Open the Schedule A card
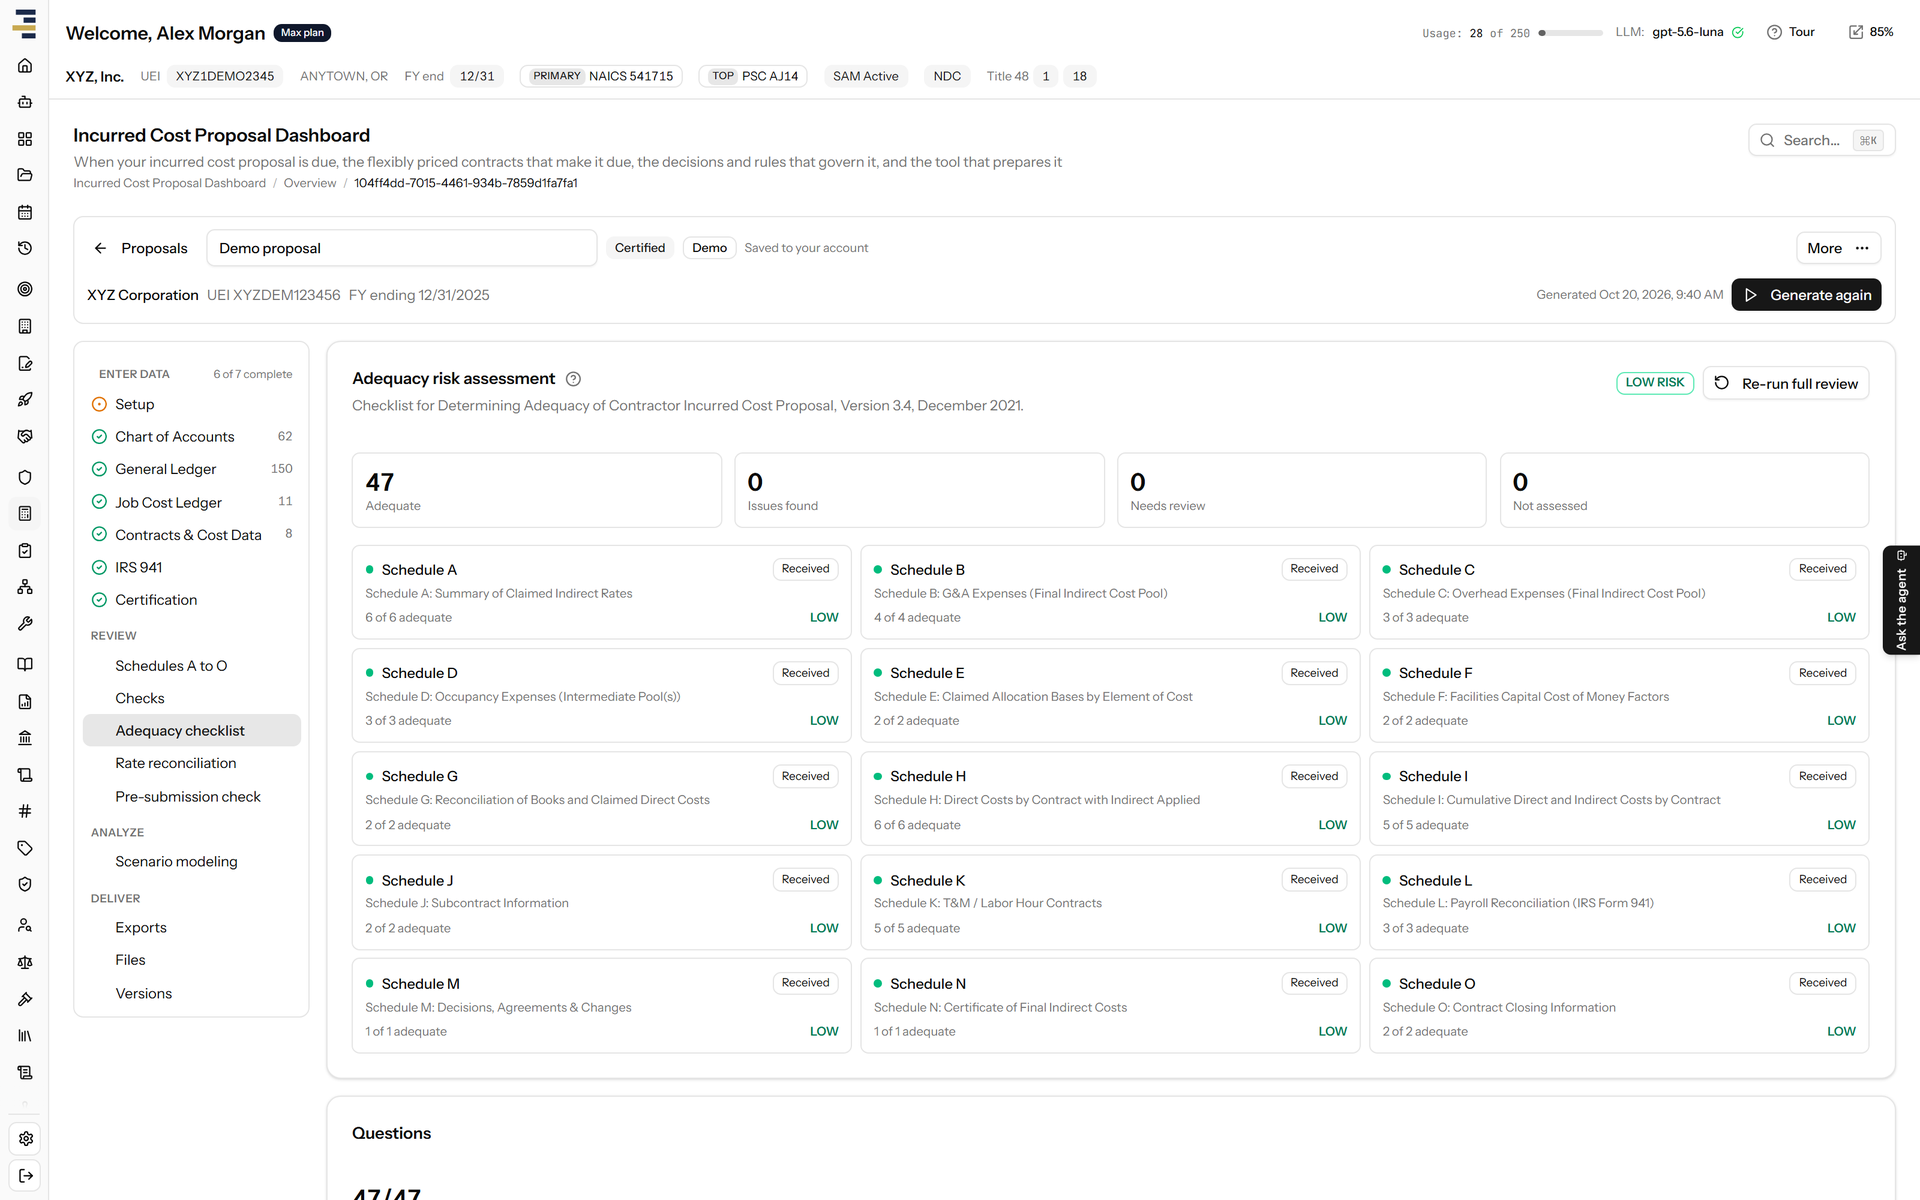The width and height of the screenshot is (1920, 1200). 602,593
